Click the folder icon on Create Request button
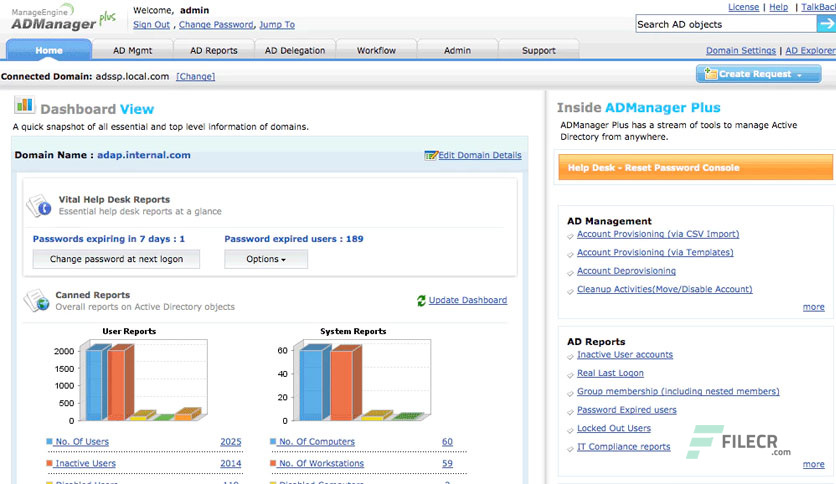This screenshot has width=836, height=484. pyautogui.click(x=710, y=74)
